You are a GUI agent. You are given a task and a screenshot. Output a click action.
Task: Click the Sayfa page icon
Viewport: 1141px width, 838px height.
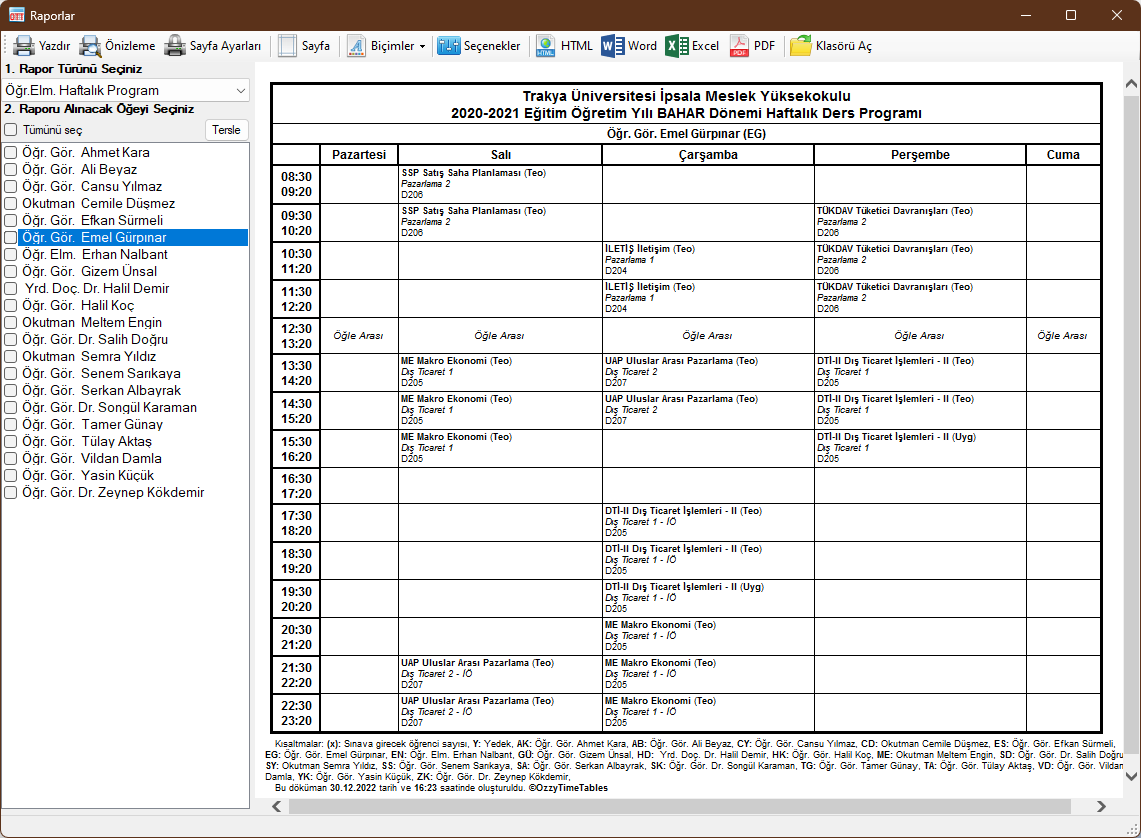coord(289,46)
